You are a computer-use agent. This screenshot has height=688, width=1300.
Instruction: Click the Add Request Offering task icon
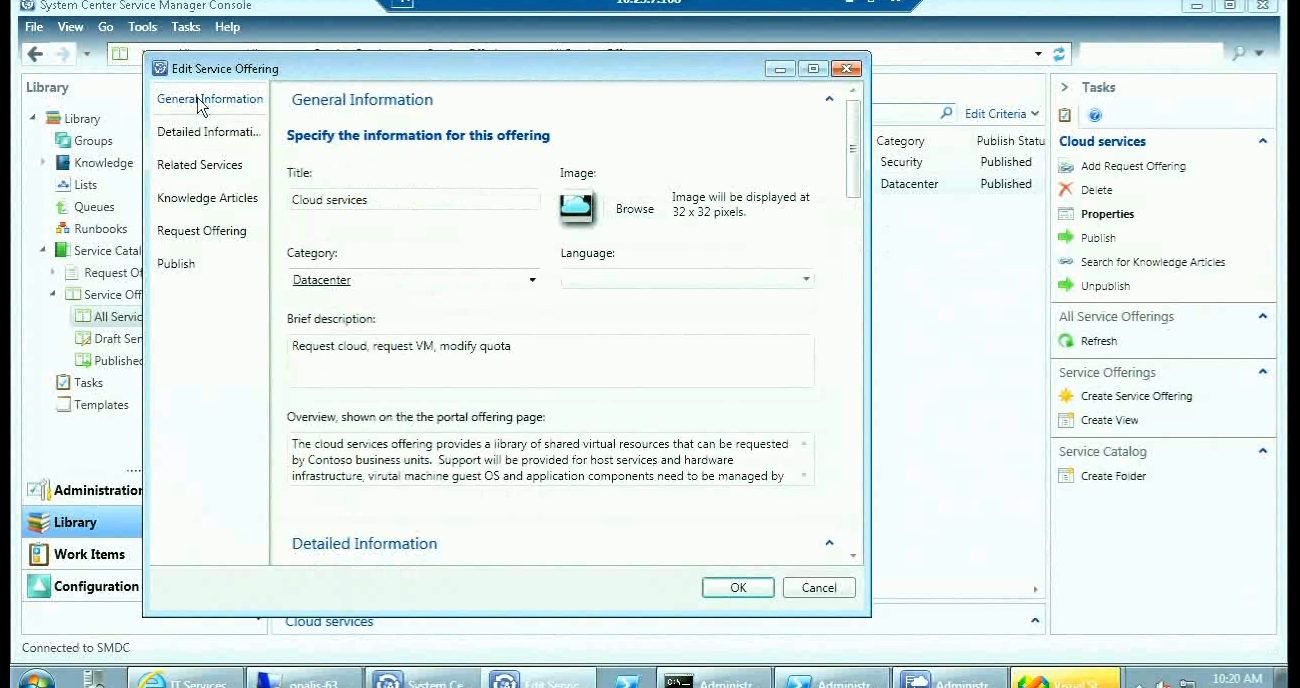tap(1066, 166)
